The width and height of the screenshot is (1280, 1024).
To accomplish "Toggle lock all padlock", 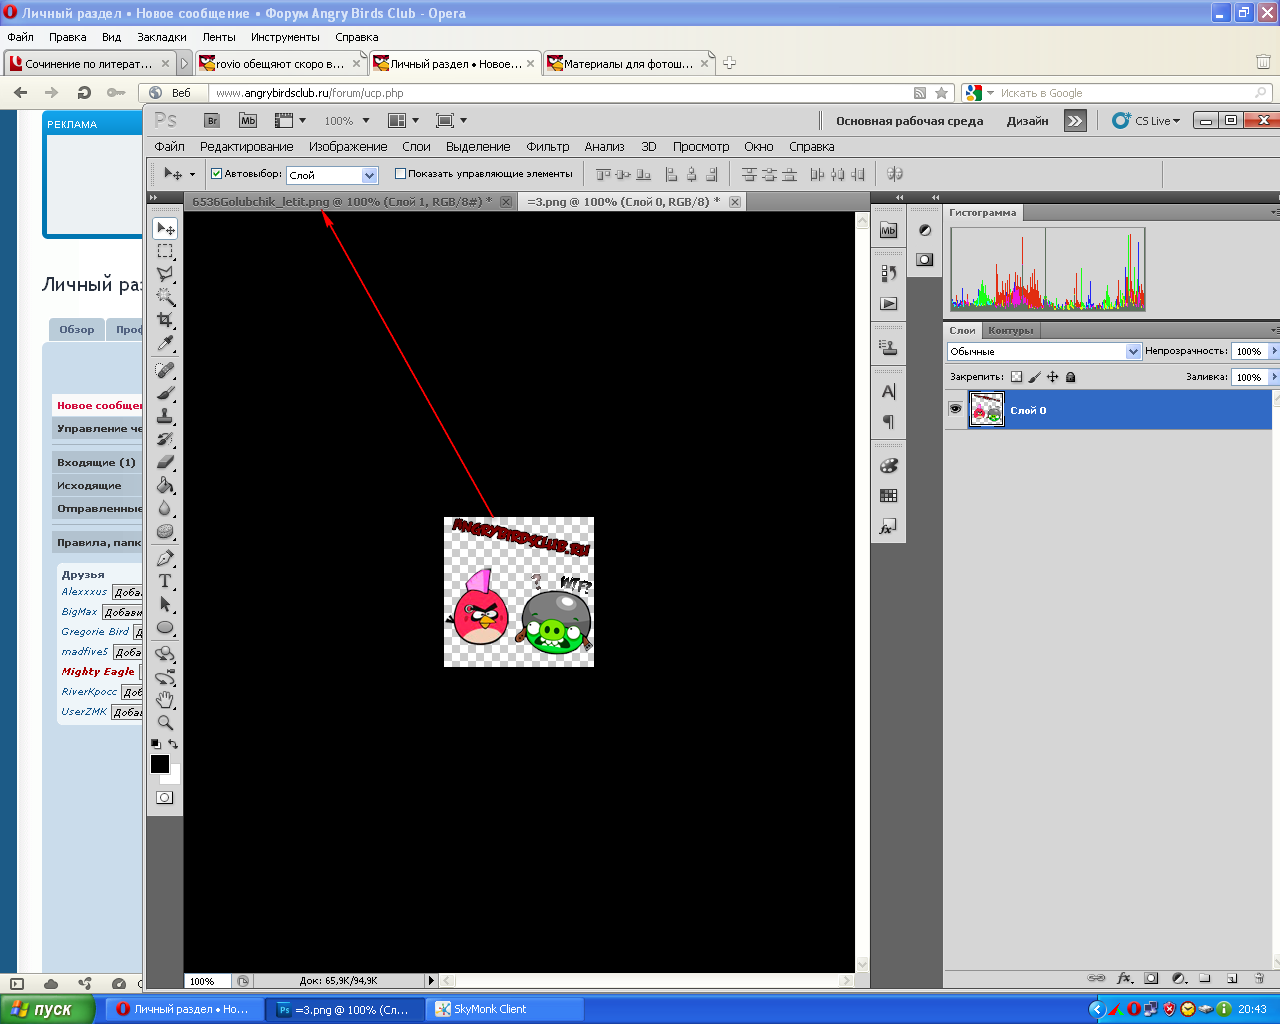I will [1070, 377].
